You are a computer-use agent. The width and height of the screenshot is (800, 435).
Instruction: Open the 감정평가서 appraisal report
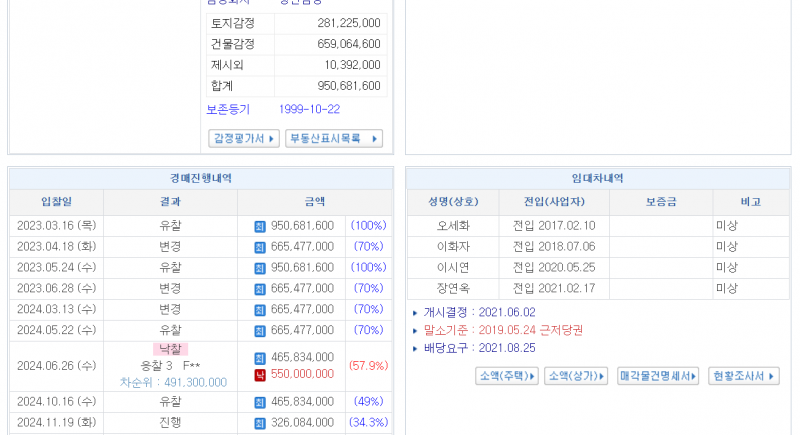point(243,139)
